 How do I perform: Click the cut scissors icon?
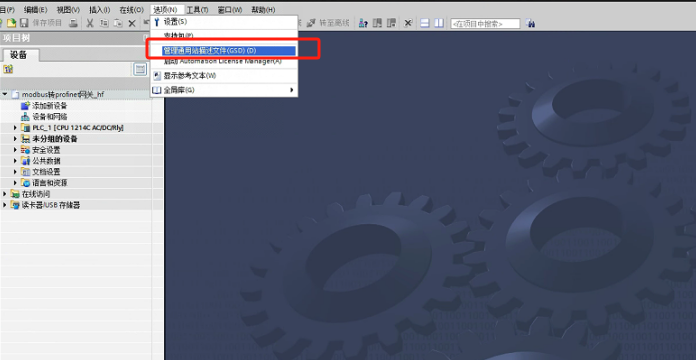pyautogui.click(x=90, y=23)
